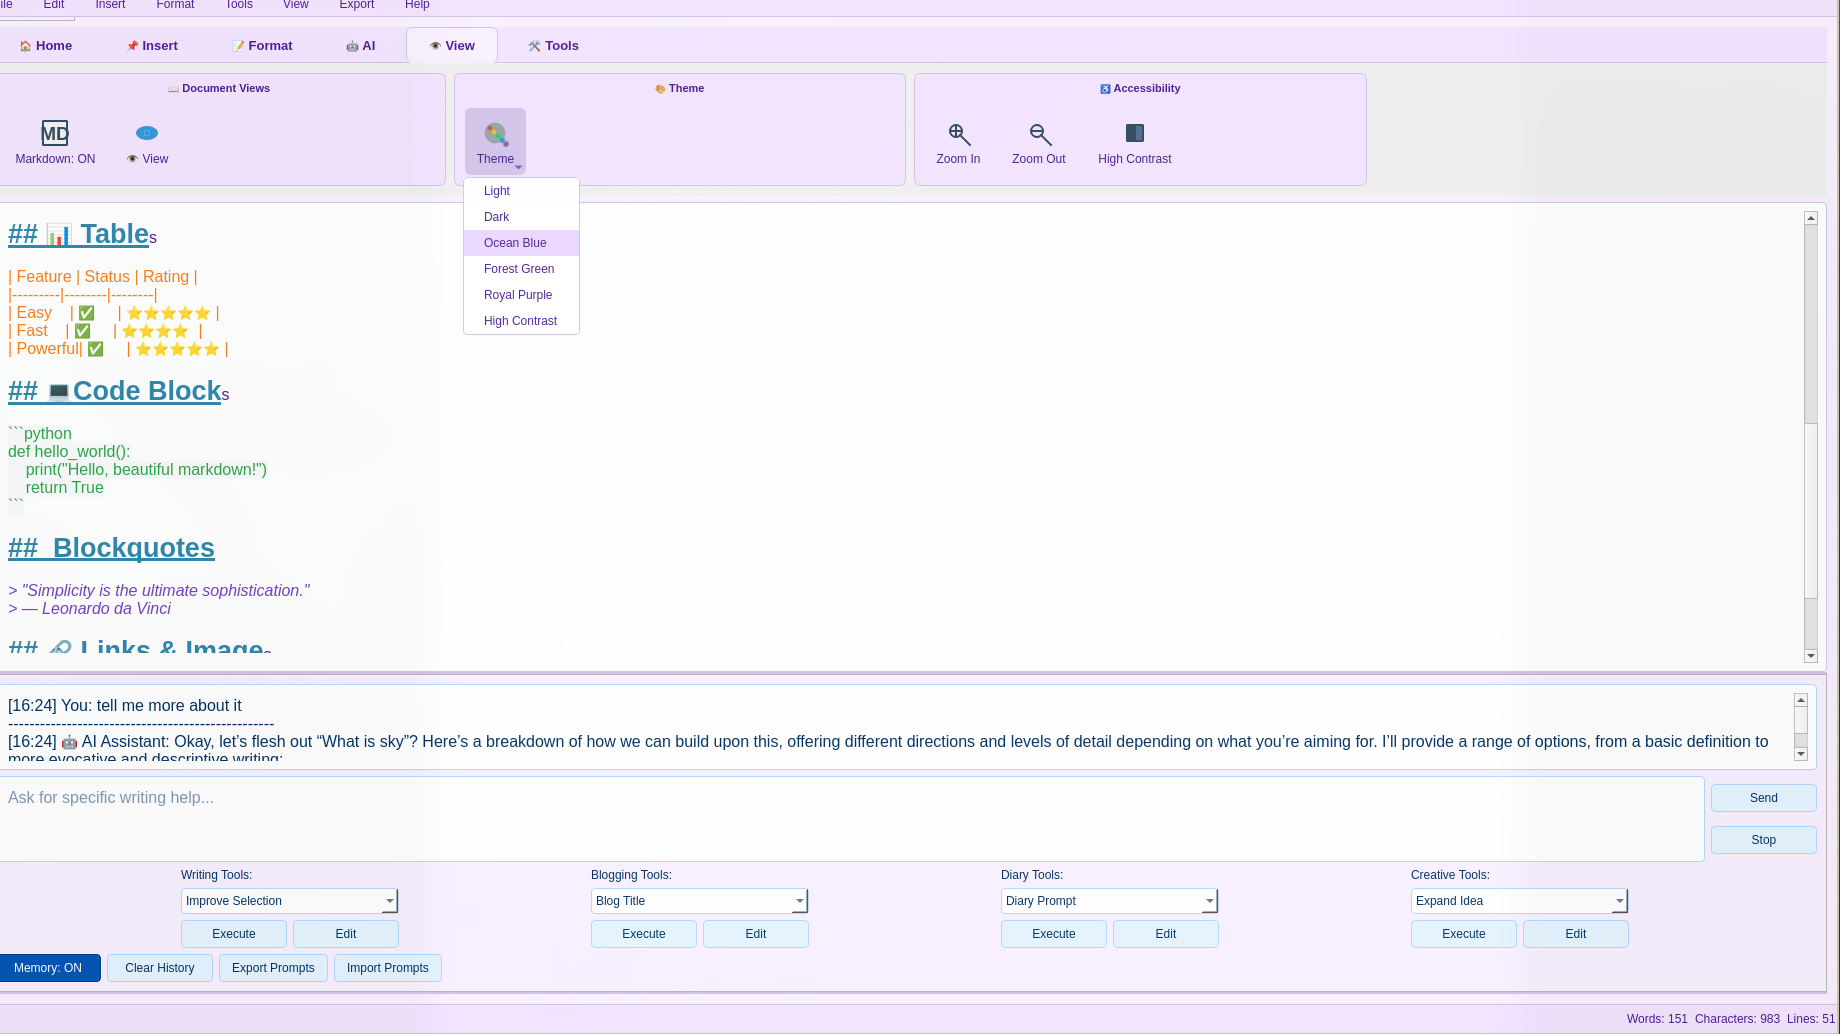Open the AI ribbon tab robot icon

click(x=351, y=45)
